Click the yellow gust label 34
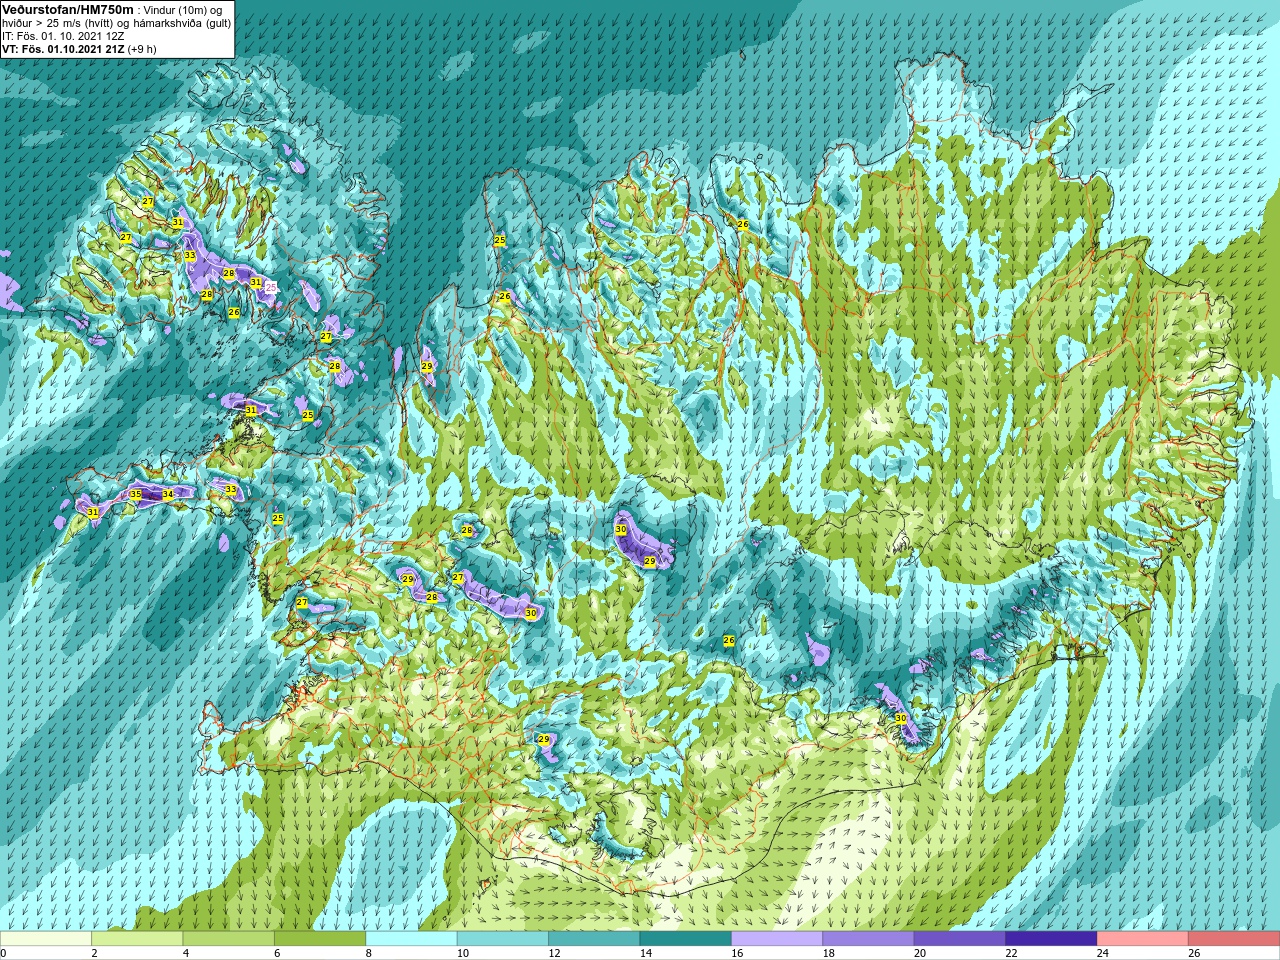Image resolution: width=1280 pixels, height=960 pixels. click(x=168, y=494)
